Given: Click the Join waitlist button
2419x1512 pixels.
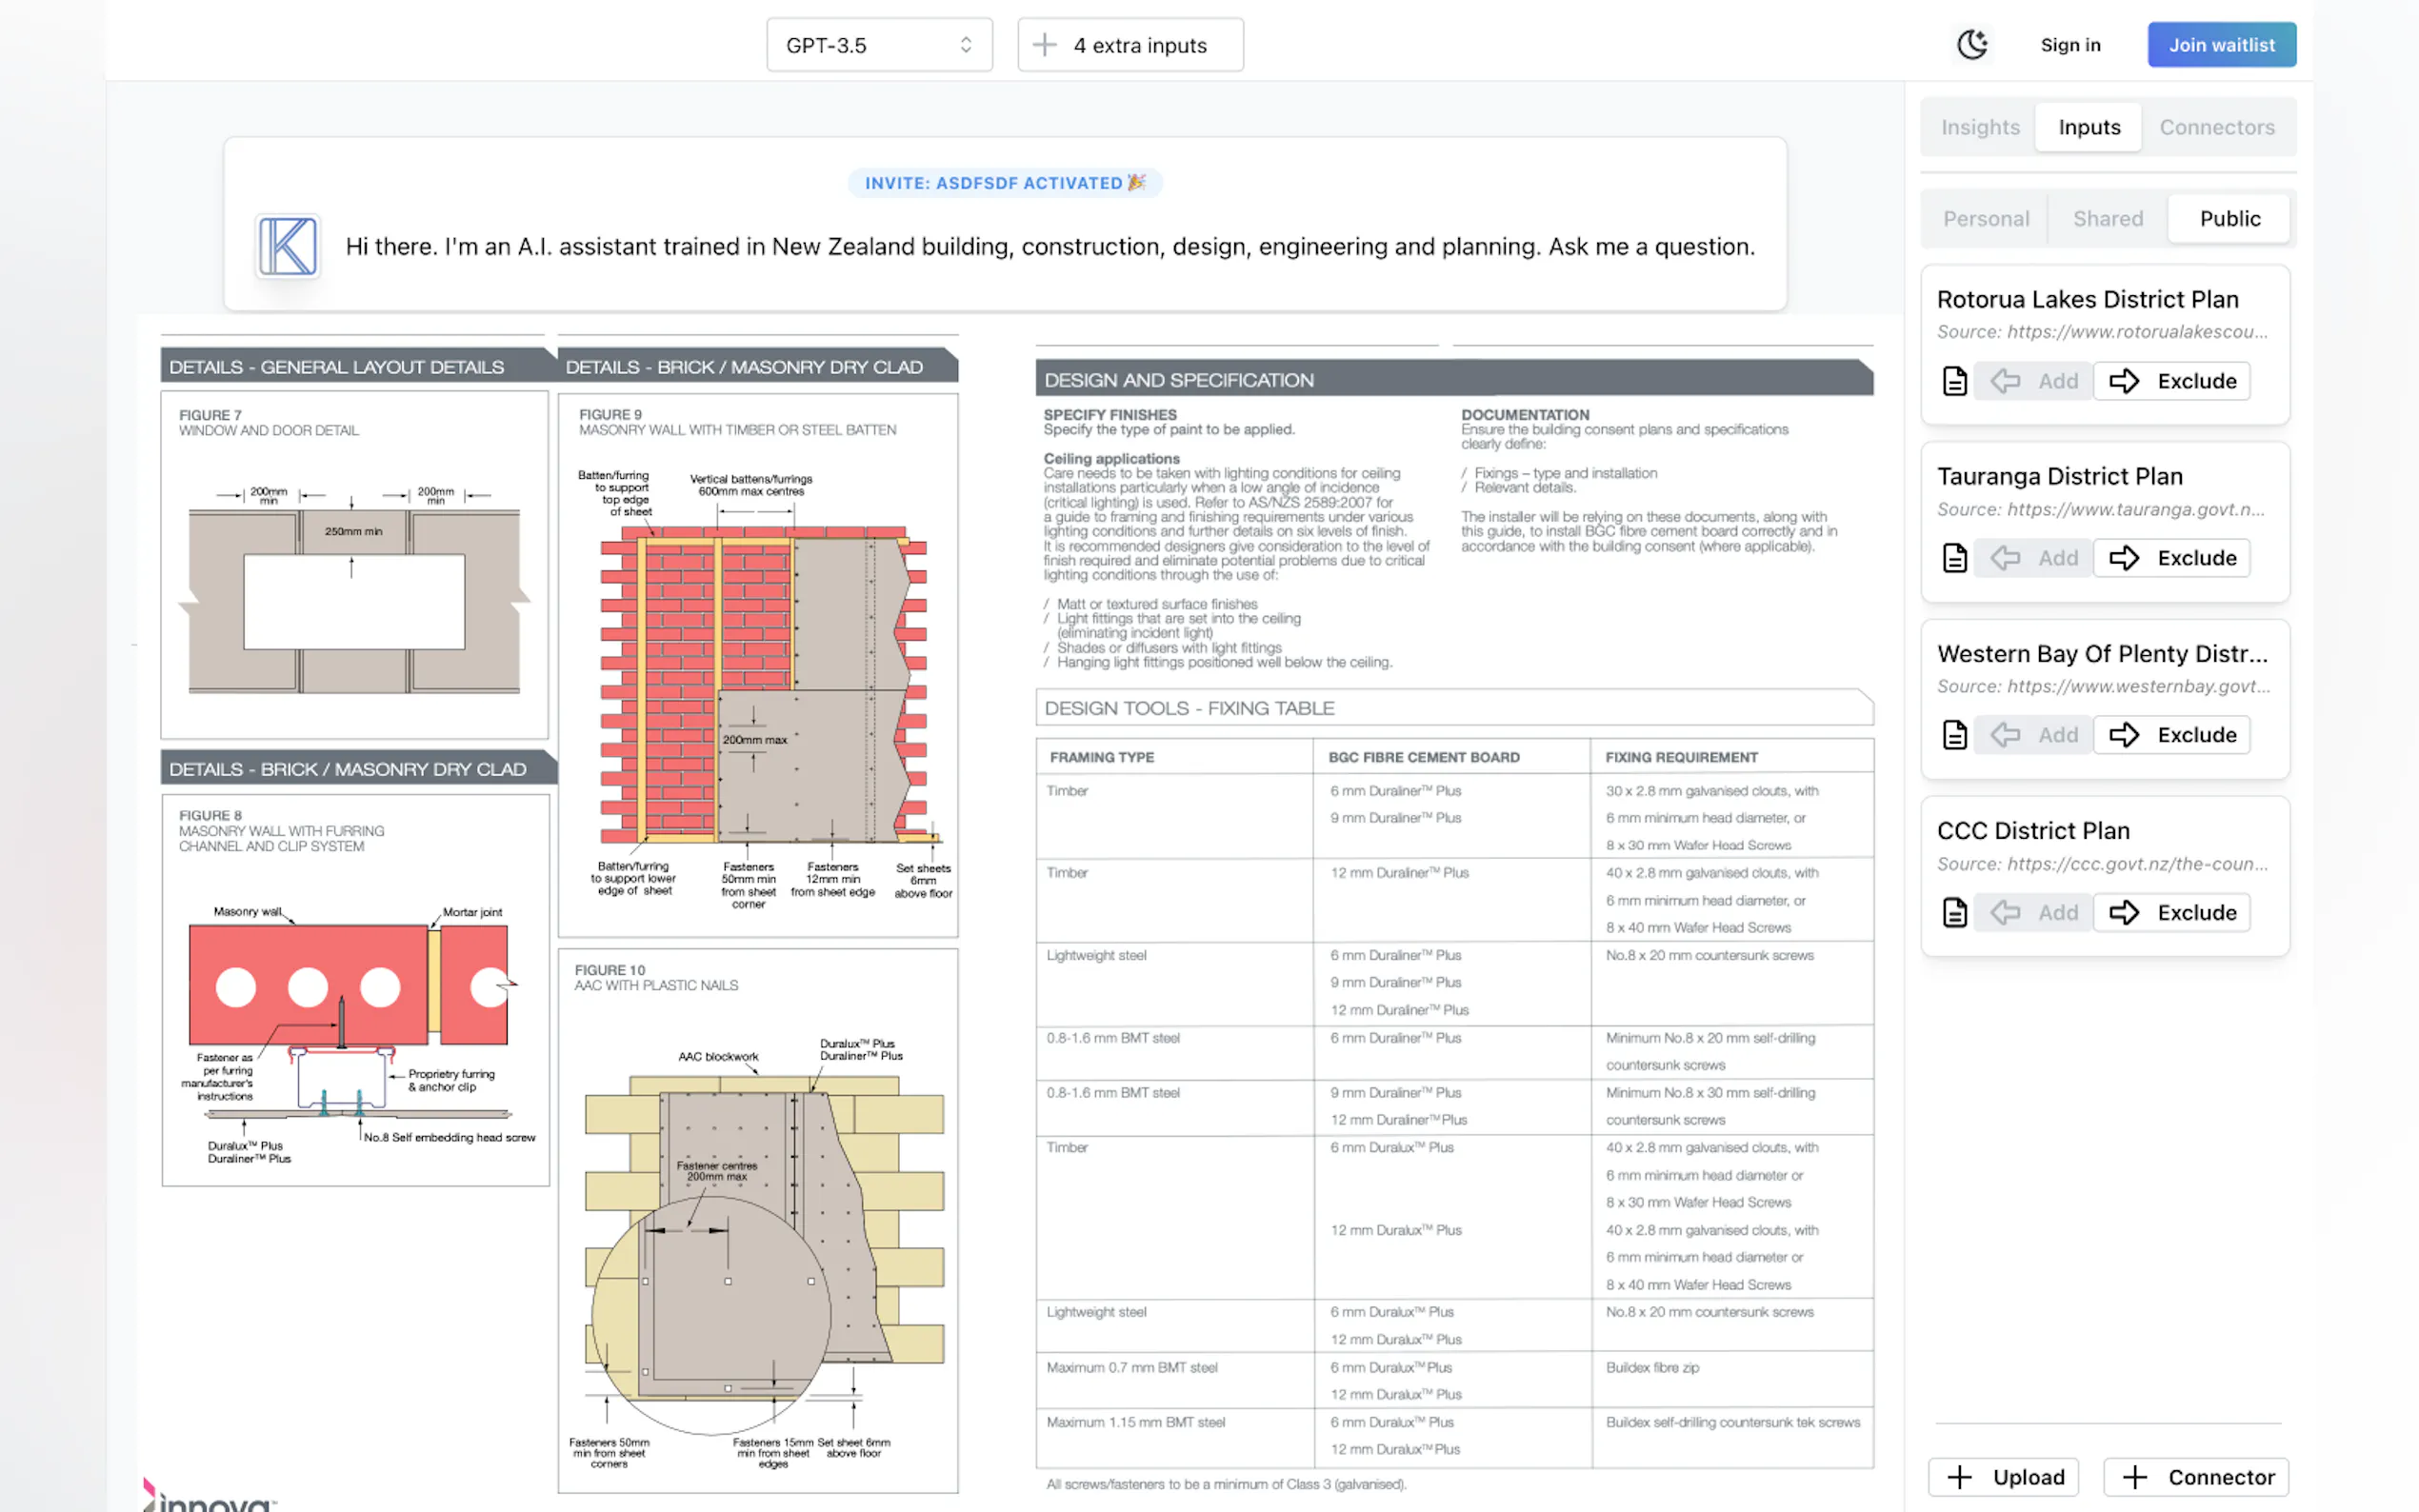Looking at the screenshot, I should click(2221, 45).
